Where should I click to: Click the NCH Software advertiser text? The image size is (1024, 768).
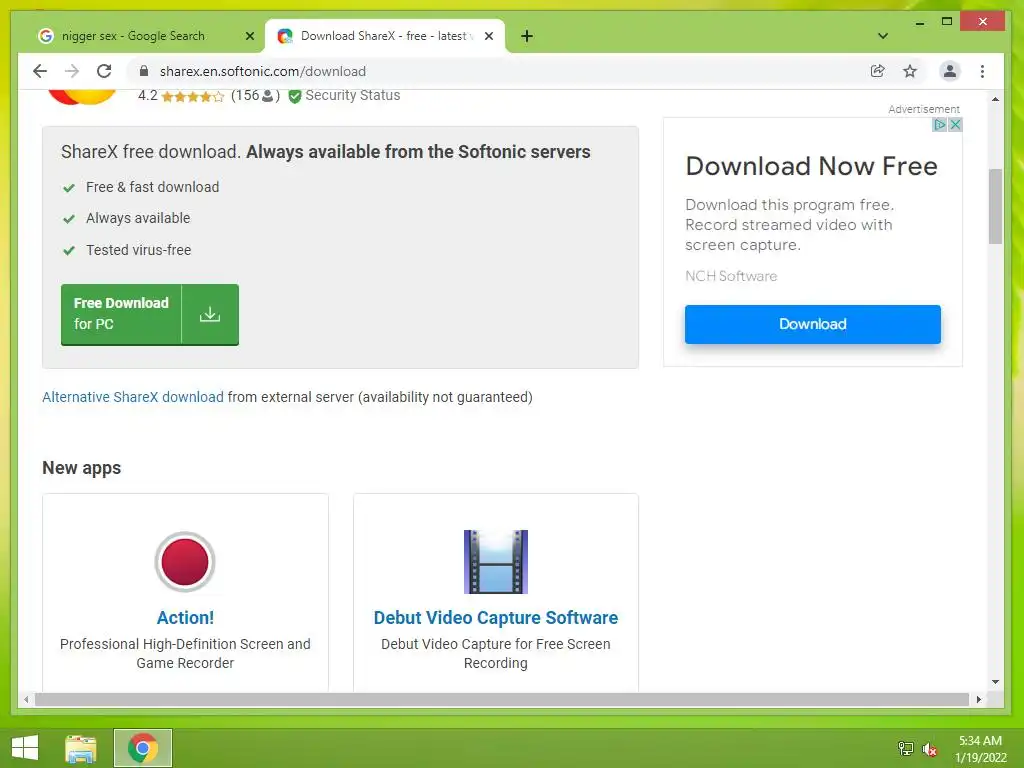[731, 276]
